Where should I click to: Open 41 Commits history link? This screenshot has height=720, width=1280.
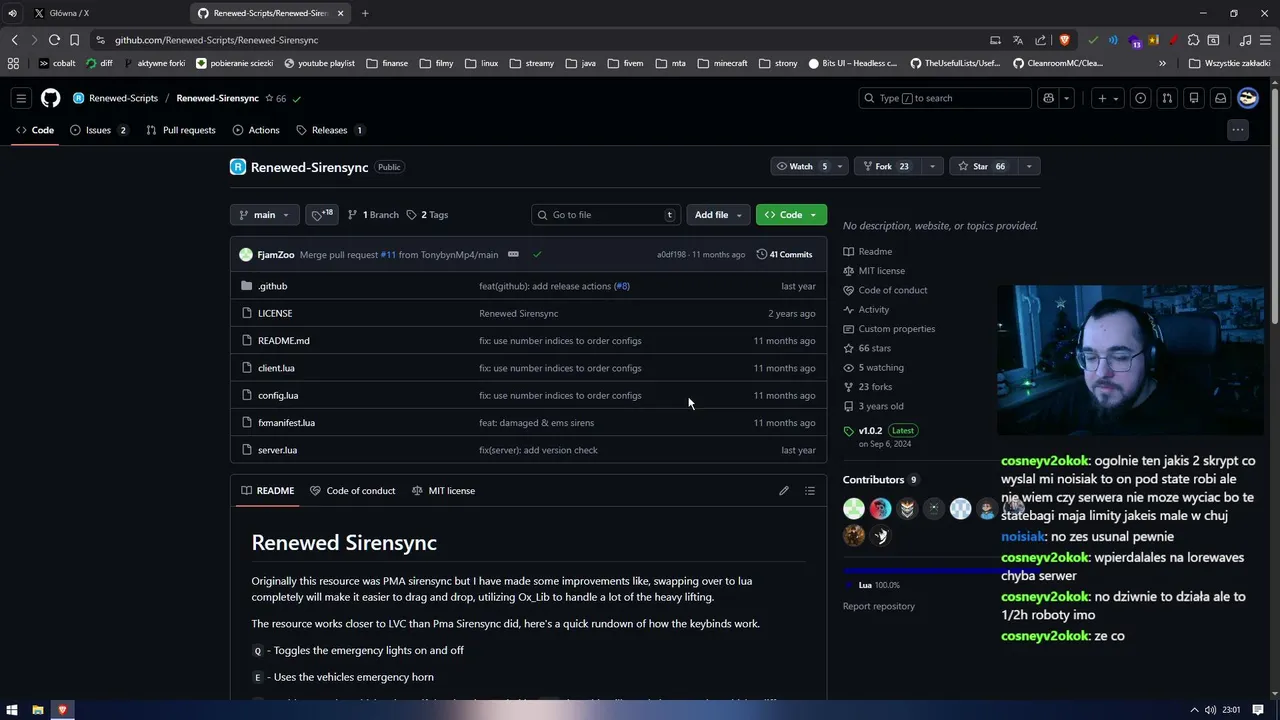(785, 254)
